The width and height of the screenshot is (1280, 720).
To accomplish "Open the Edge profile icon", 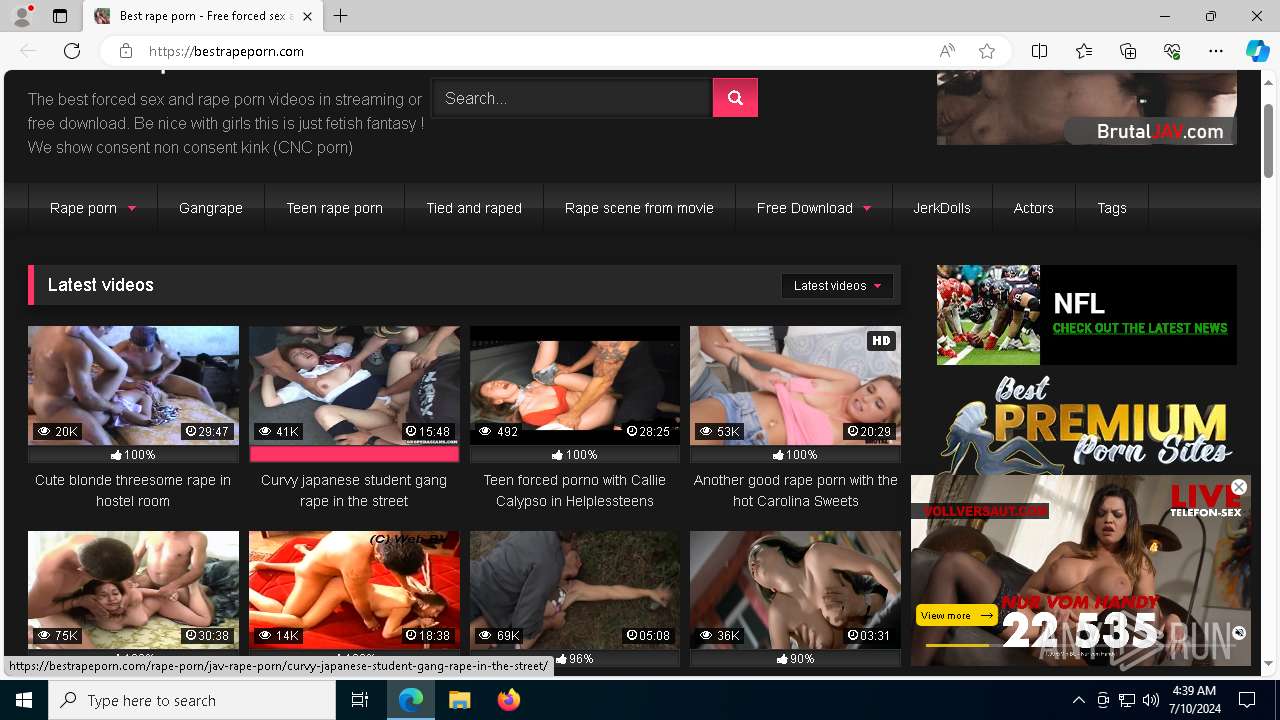I will pos(22,16).
